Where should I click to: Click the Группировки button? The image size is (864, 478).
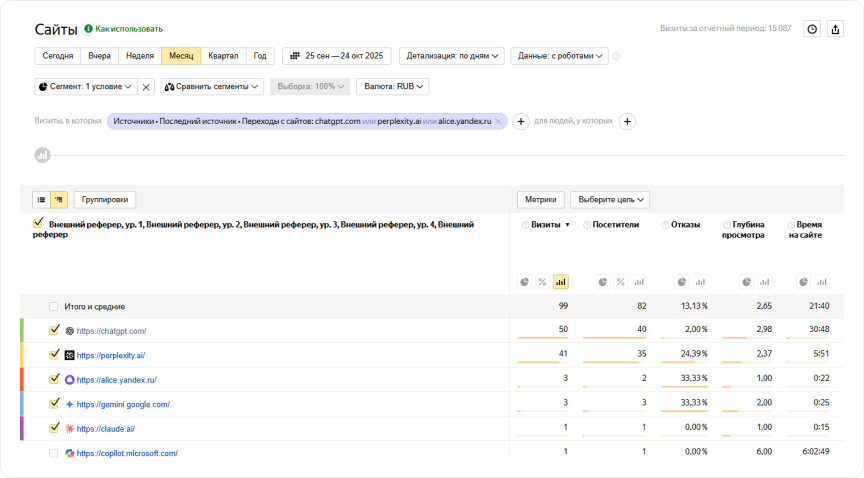(x=105, y=199)
